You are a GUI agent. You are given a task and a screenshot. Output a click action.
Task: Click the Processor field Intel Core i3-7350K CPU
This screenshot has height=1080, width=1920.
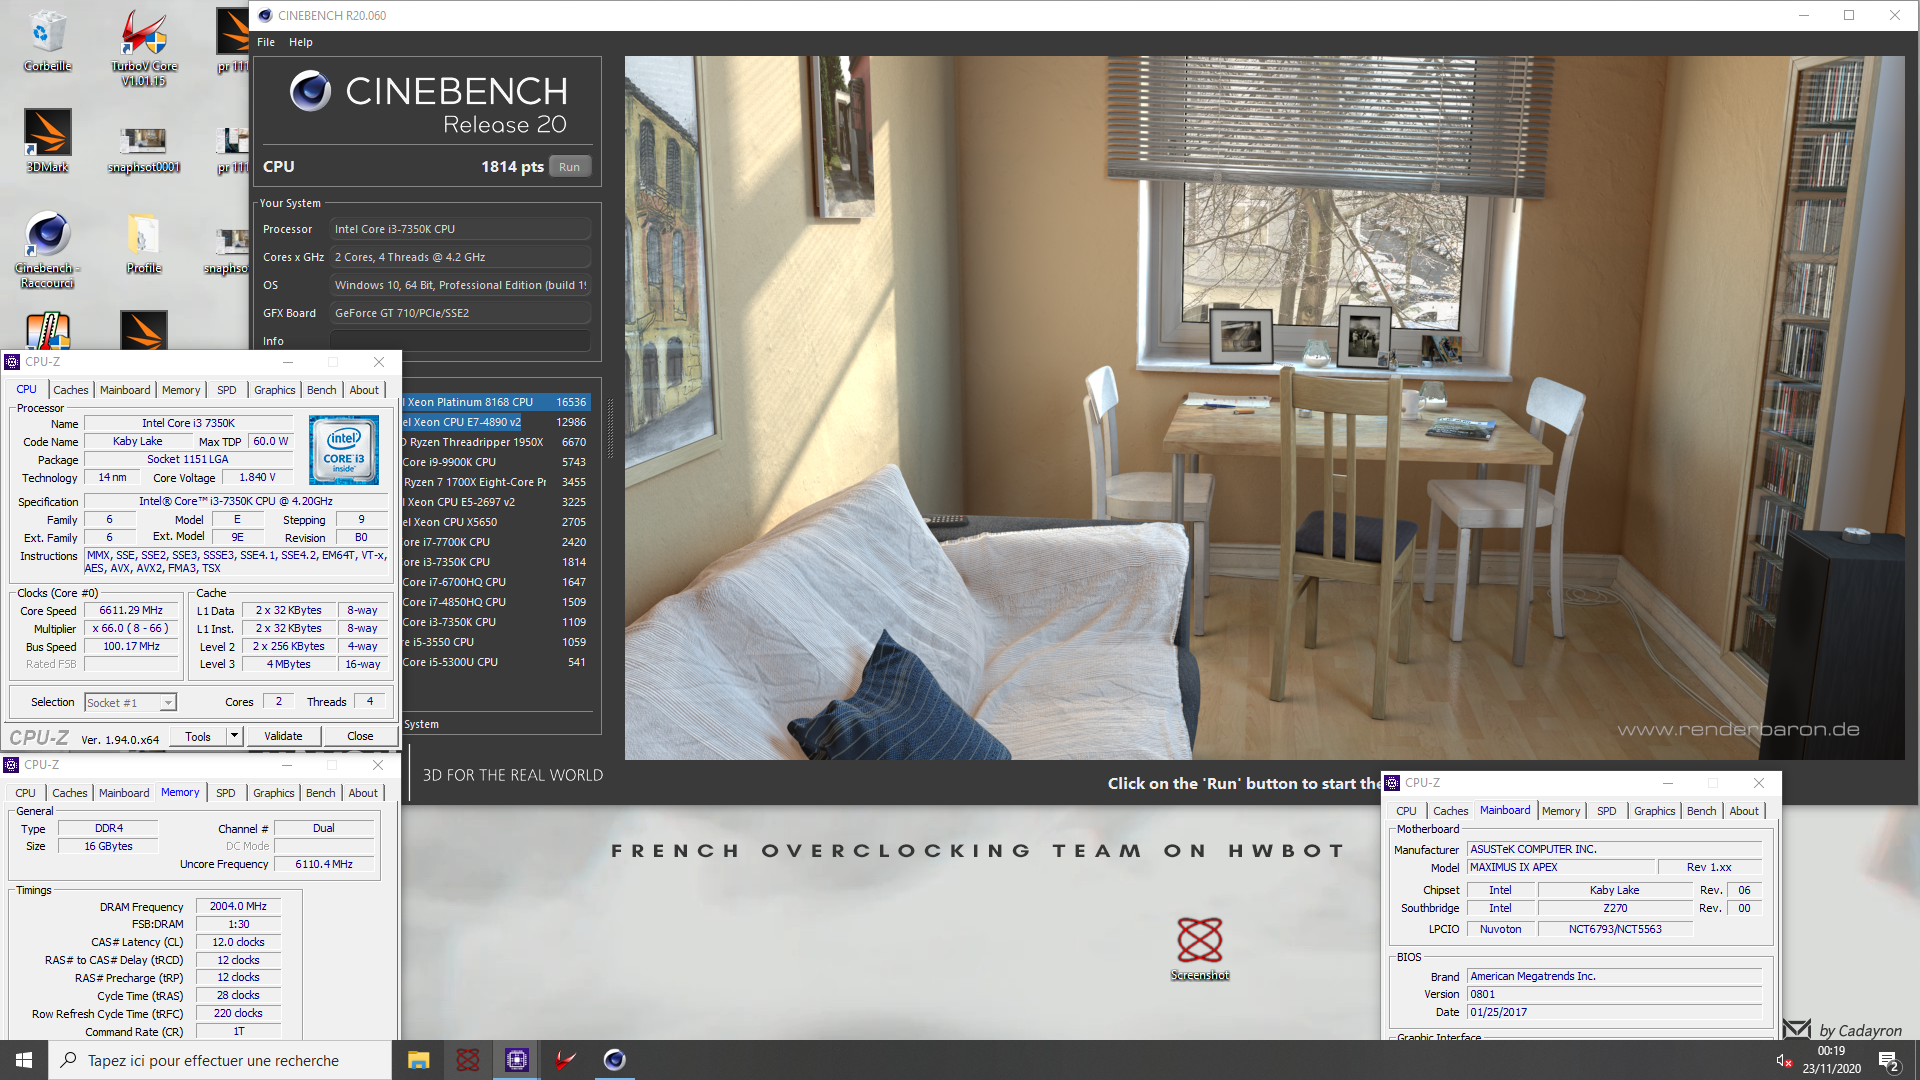460,229
